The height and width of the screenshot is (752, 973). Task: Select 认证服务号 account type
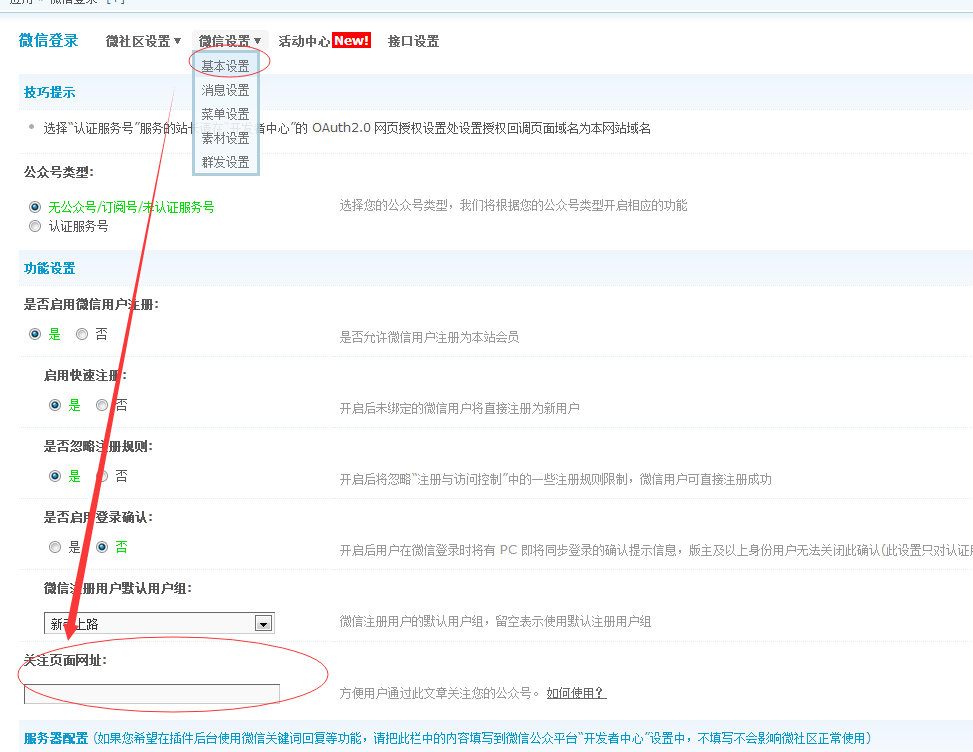click(35, 226)
